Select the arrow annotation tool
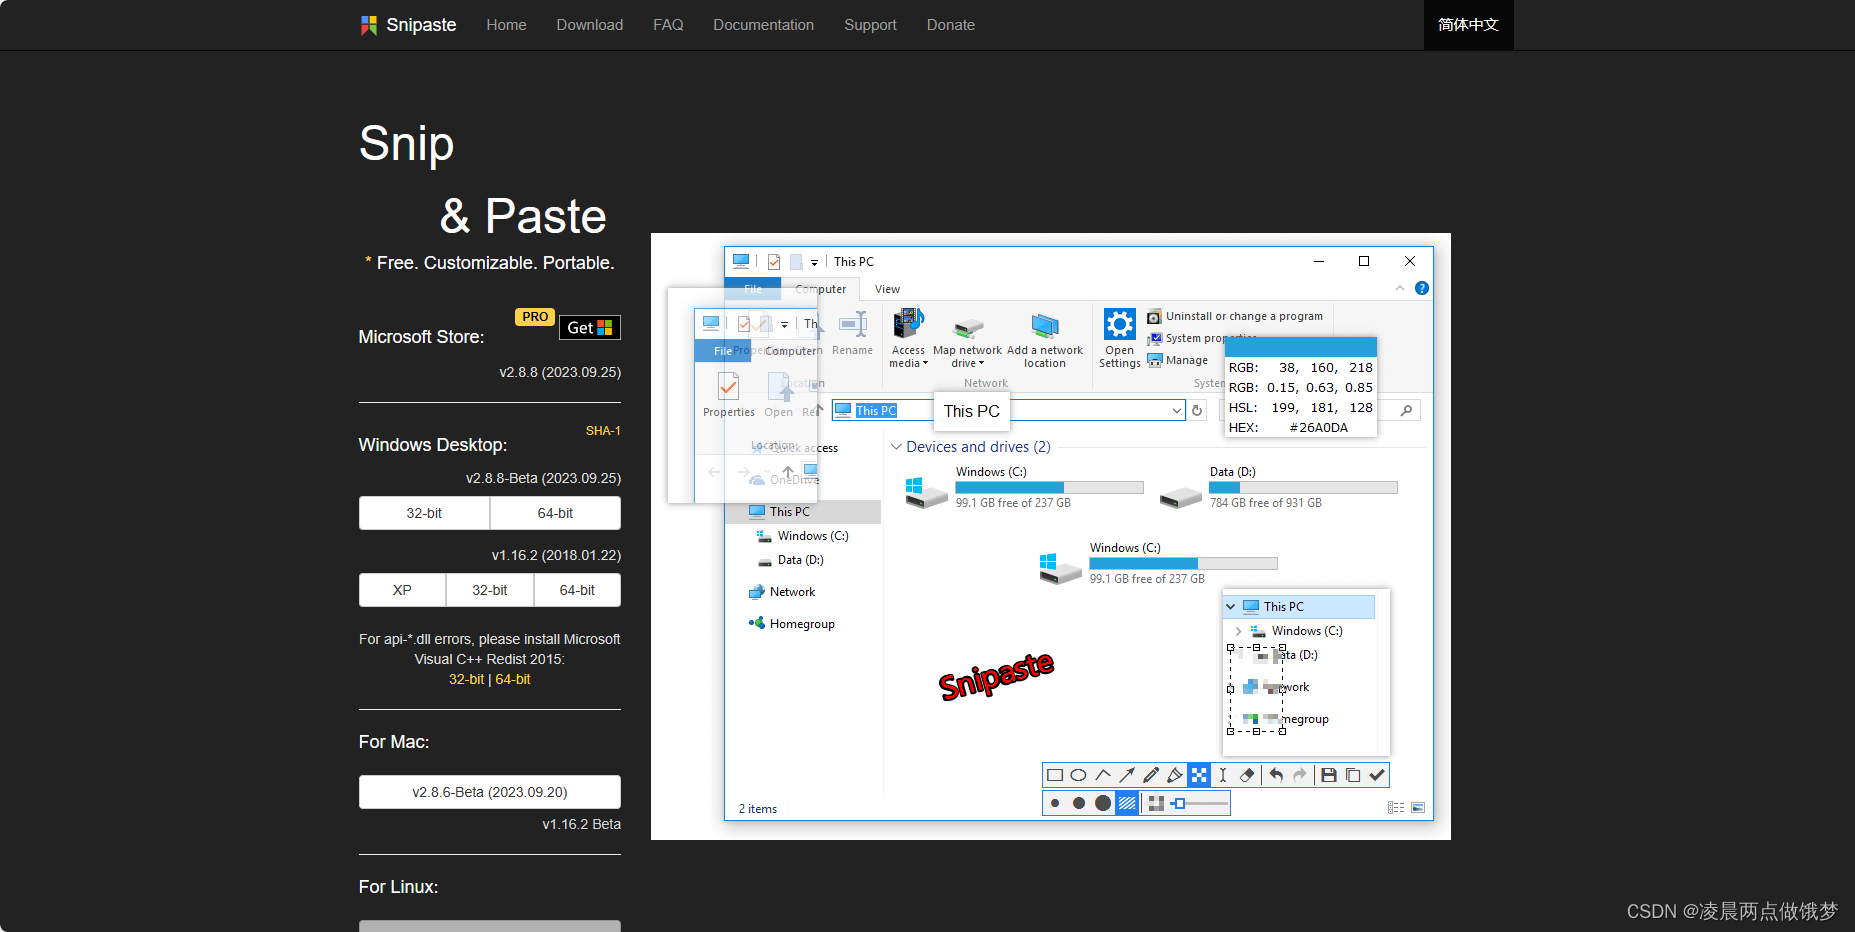The width and height of the screenshot is (1855, 932). (1127, 775)
